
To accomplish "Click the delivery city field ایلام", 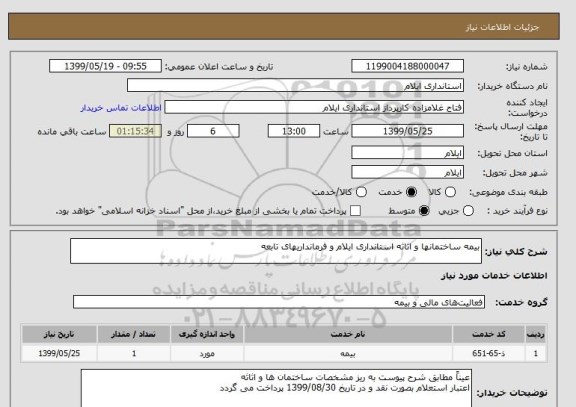I will pos(407,172).
